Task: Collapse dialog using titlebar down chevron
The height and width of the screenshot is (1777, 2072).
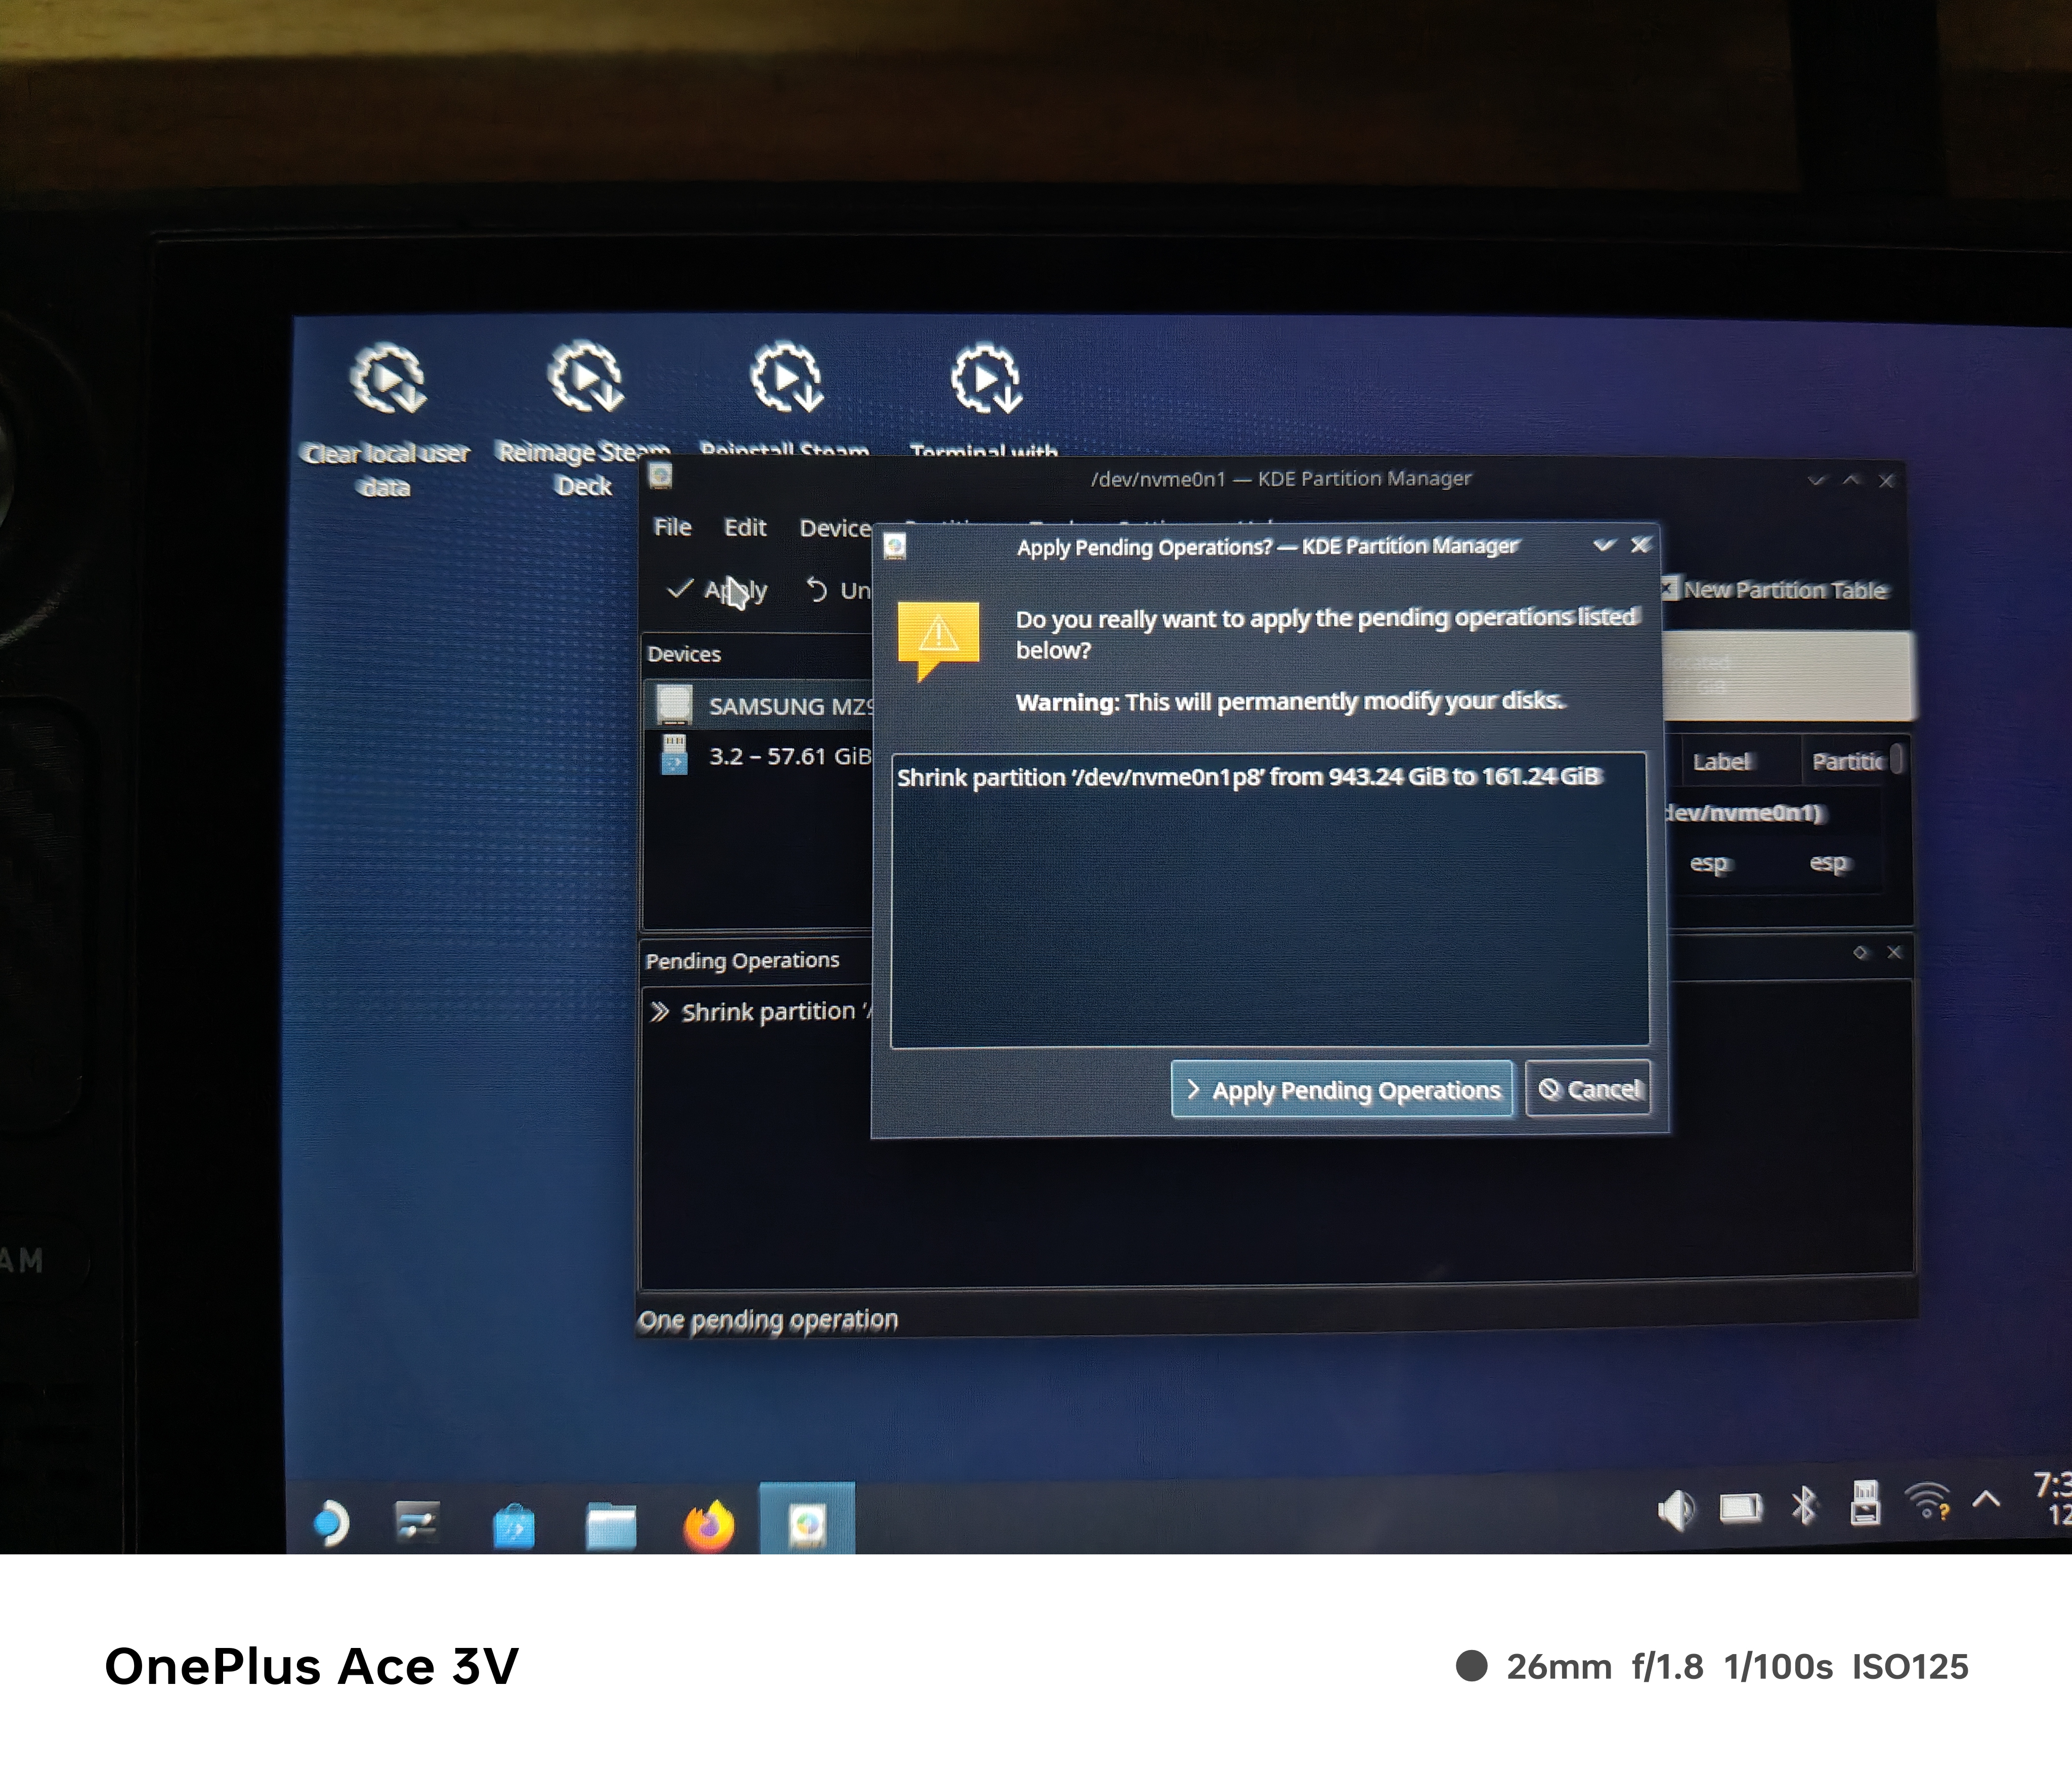Action: pyautogui.click(x=1604, y=545)
